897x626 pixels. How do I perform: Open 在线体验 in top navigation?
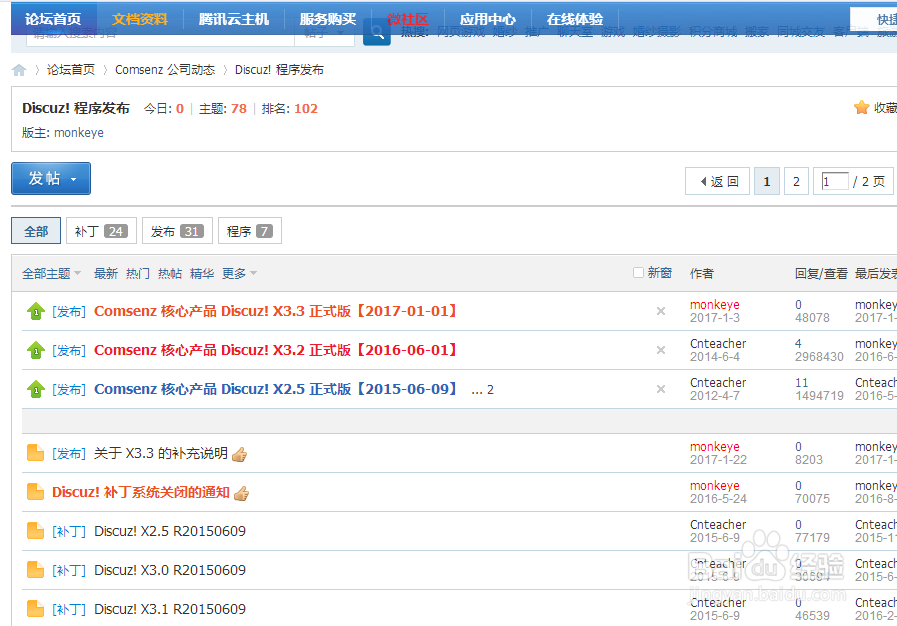(x=574, y=19)
